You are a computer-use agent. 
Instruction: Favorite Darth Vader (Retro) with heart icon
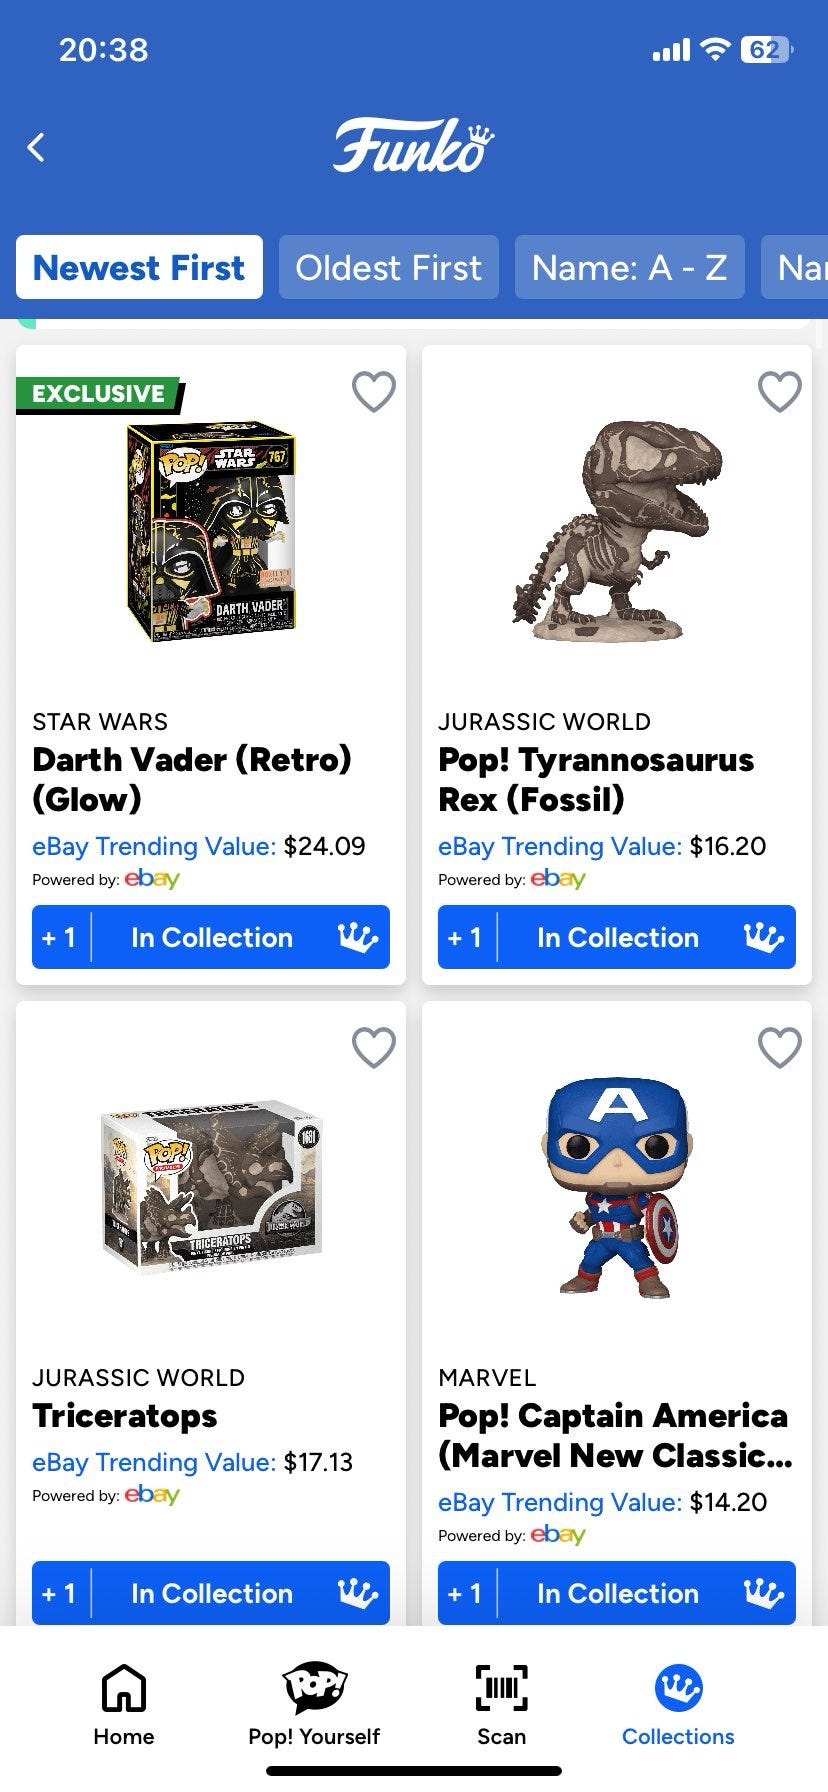(374, 391)
